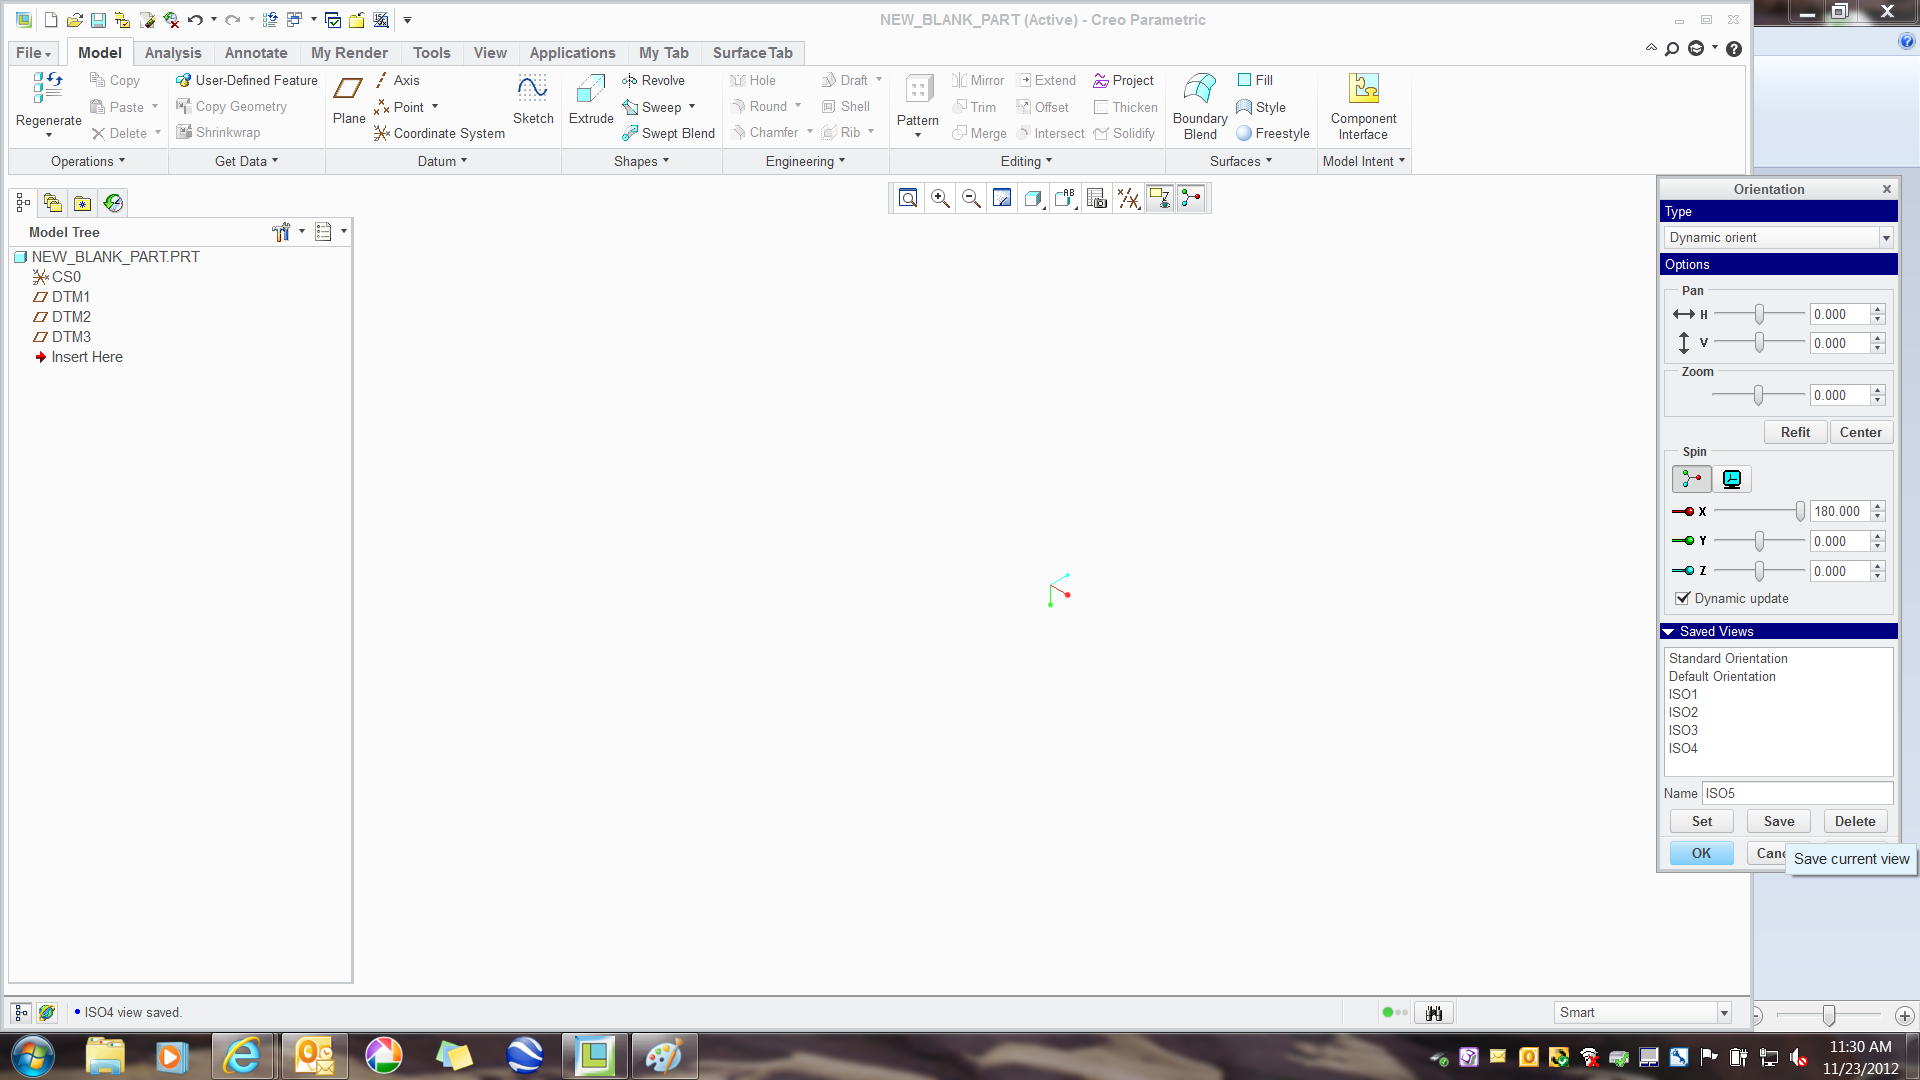This screenshot has height=1080, width=1920.
Task: Click the Pan H slider handle
Action: (x=1759, y=314)
